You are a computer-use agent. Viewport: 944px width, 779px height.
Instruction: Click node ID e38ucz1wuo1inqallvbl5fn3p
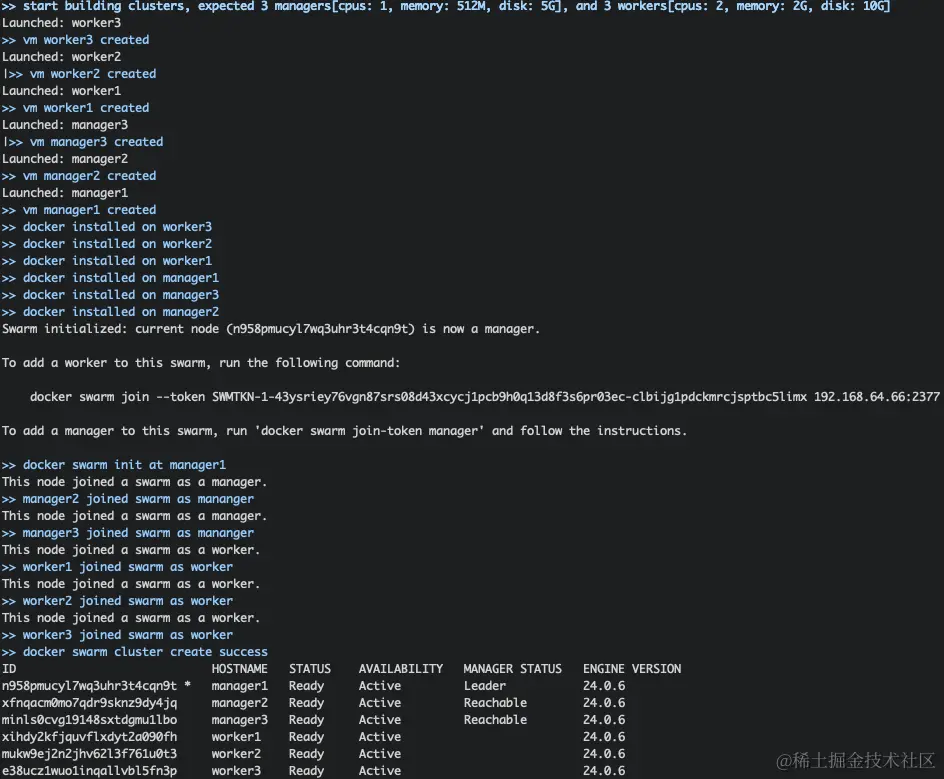[90, 771]
